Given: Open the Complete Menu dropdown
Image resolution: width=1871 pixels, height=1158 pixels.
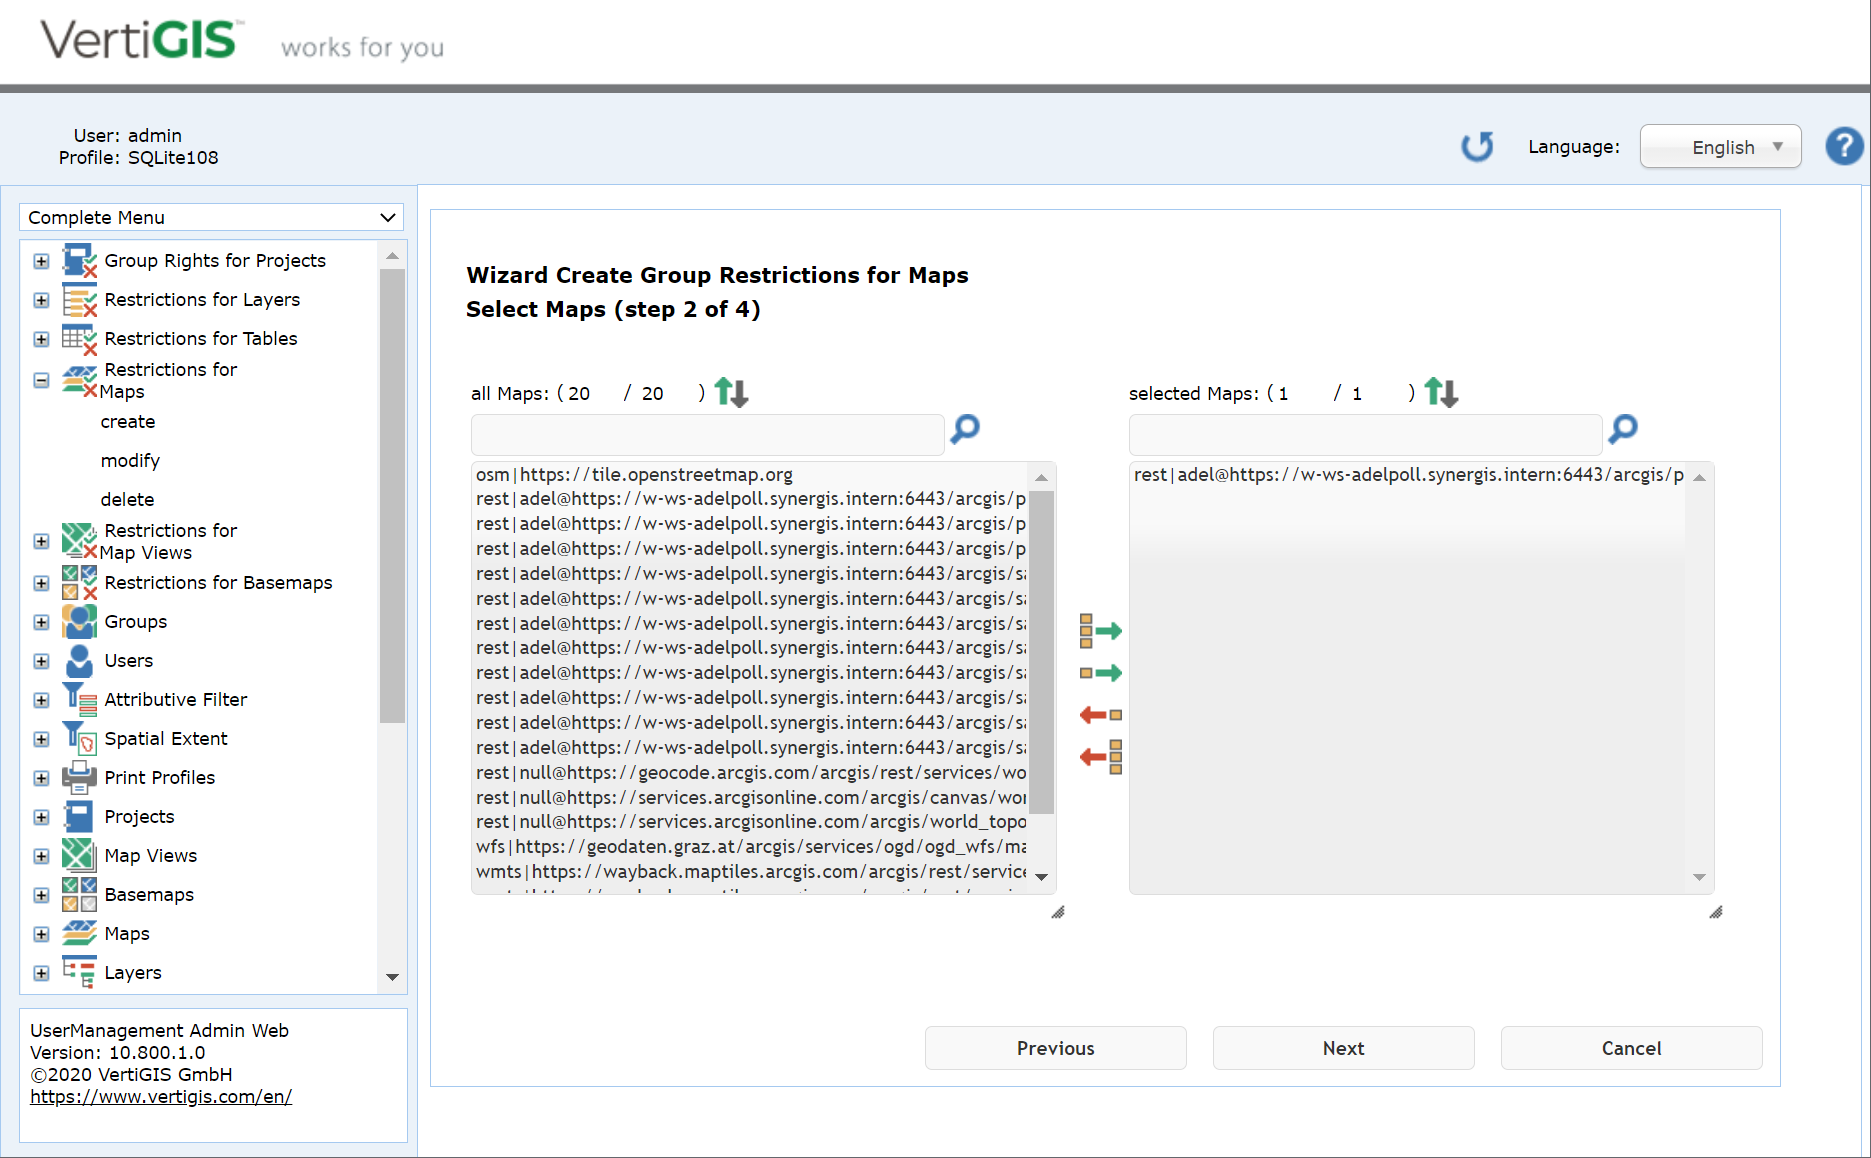Looking at the screenshot, I should click(x=210, y=217).
